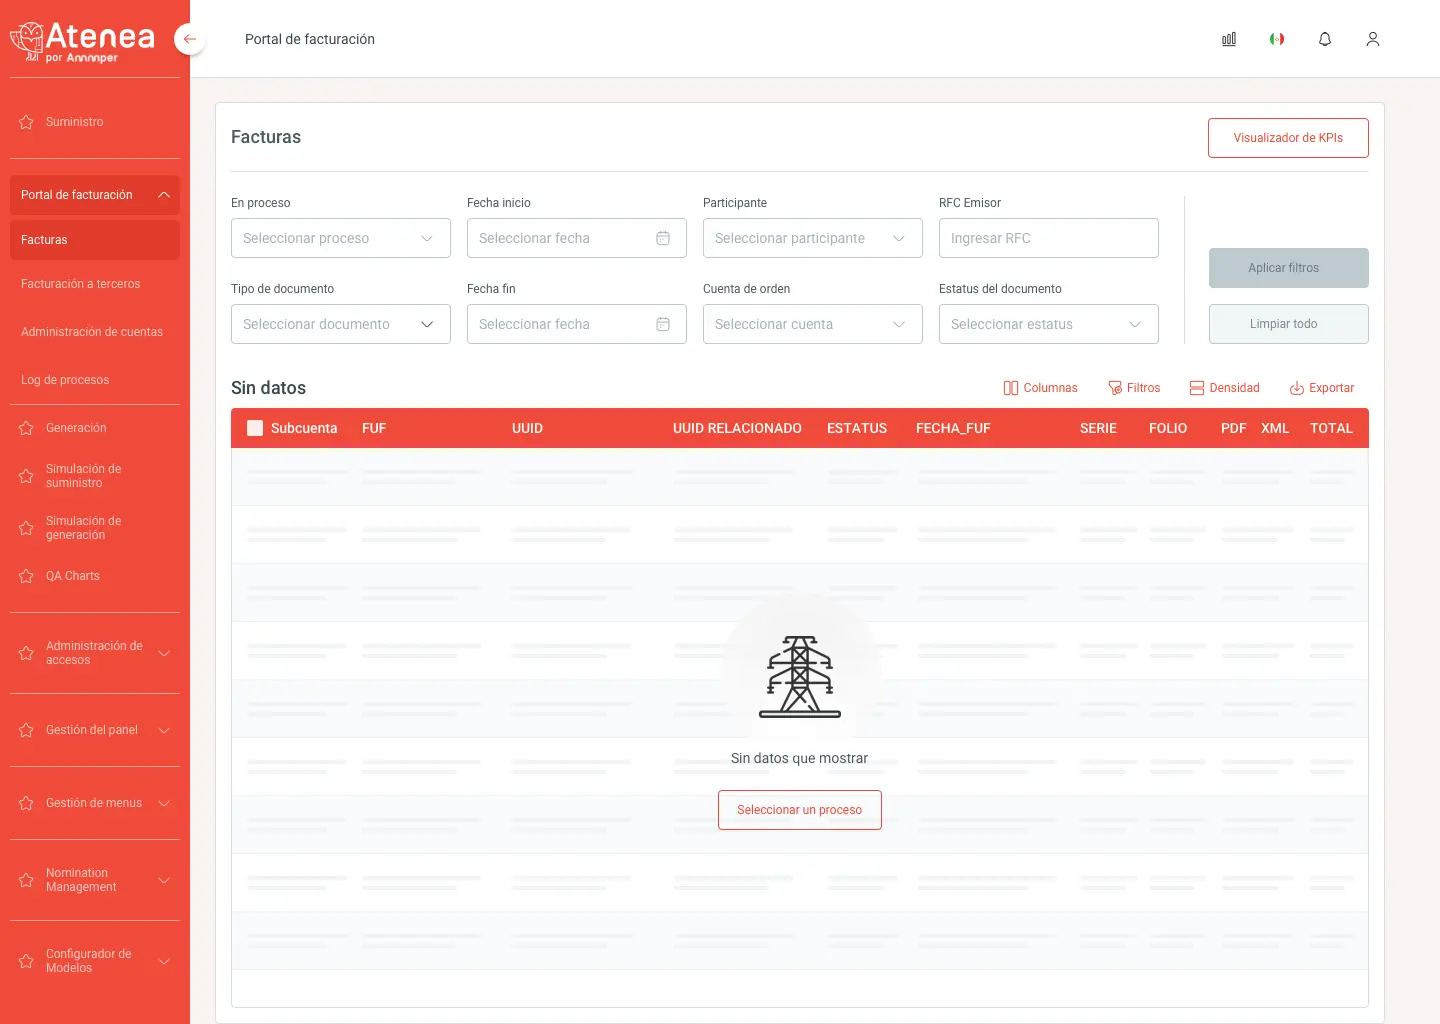
Task: Expand the Tipo de documento dropdown
Action: tap(340, 324)
